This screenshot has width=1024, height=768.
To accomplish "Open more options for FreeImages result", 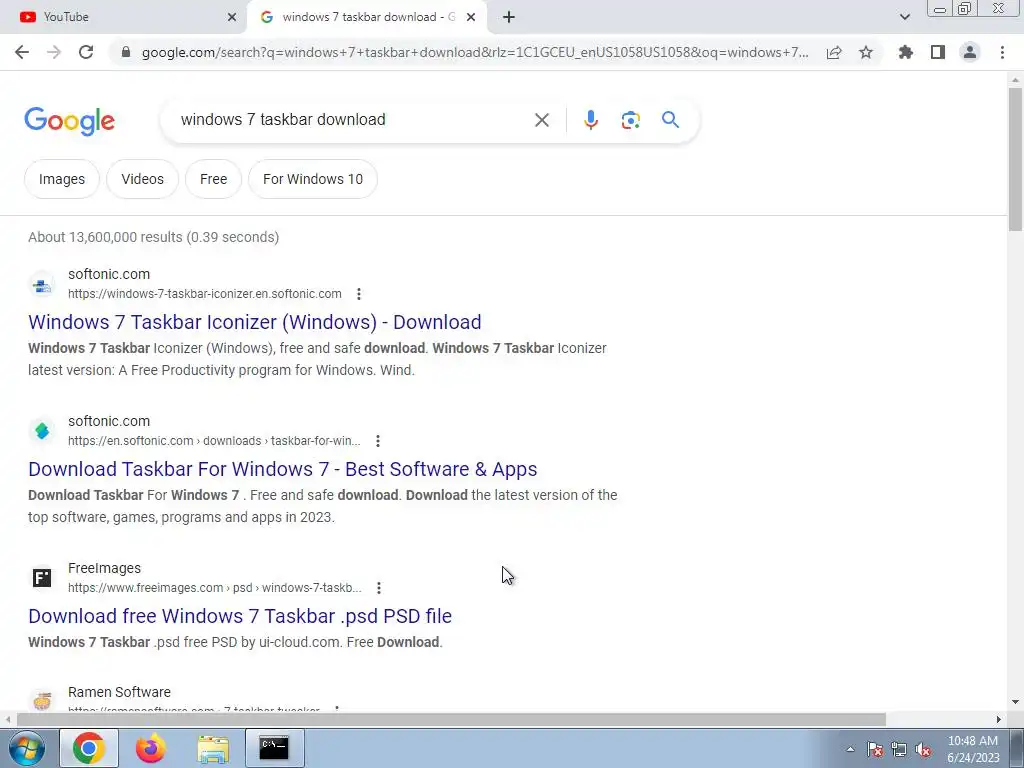I will (379, 588).
